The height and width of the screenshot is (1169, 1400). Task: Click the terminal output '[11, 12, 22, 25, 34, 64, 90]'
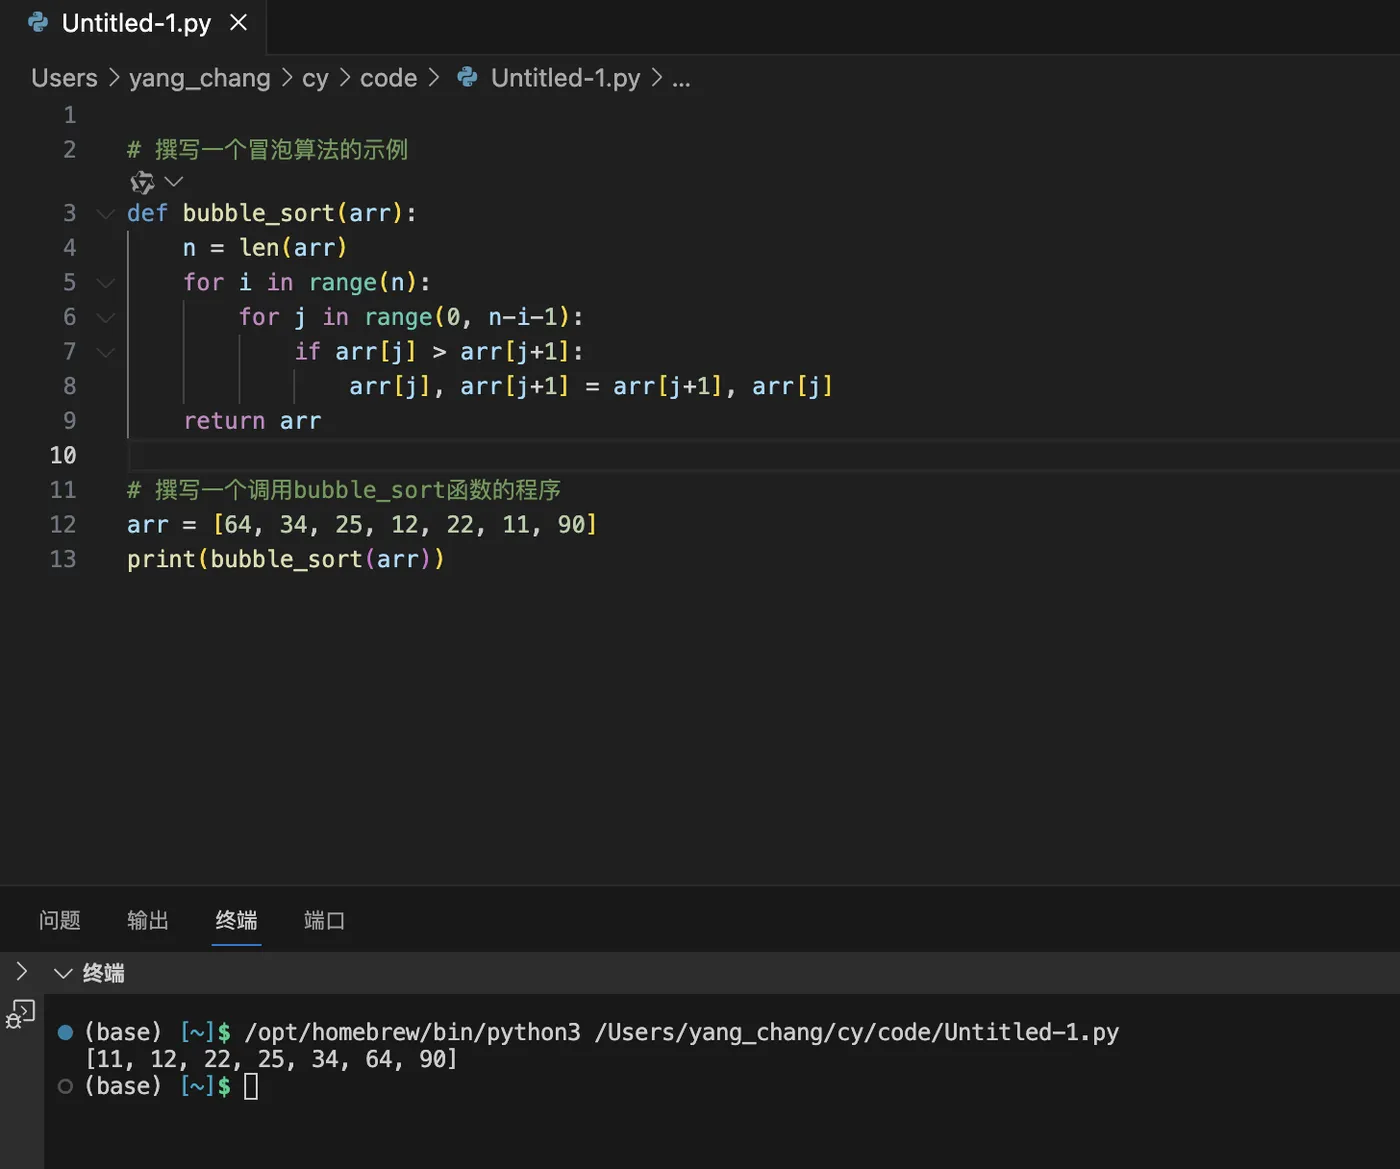(x=271, y=1059)
